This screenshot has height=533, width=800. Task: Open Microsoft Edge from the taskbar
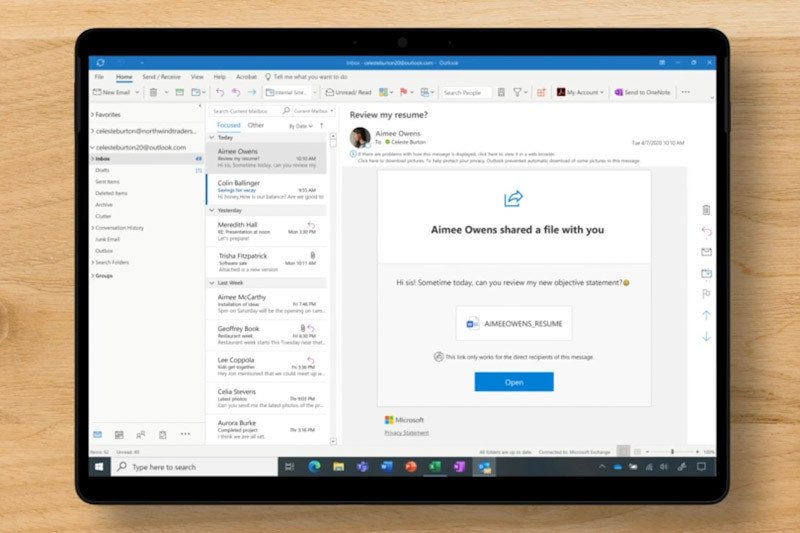(x=314, y=466)
